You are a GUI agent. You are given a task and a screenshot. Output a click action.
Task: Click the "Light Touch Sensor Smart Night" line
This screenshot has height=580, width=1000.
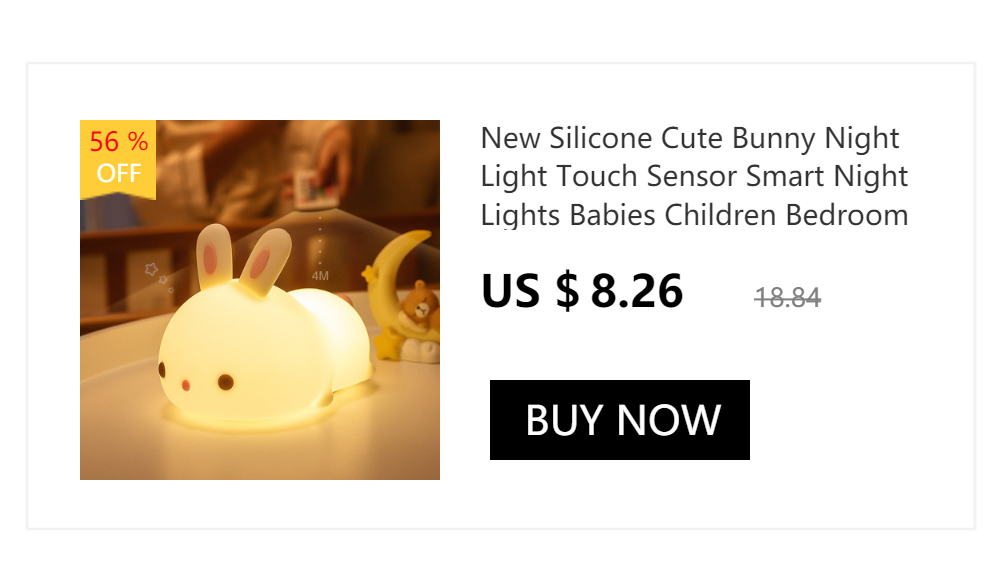point(694,176)
